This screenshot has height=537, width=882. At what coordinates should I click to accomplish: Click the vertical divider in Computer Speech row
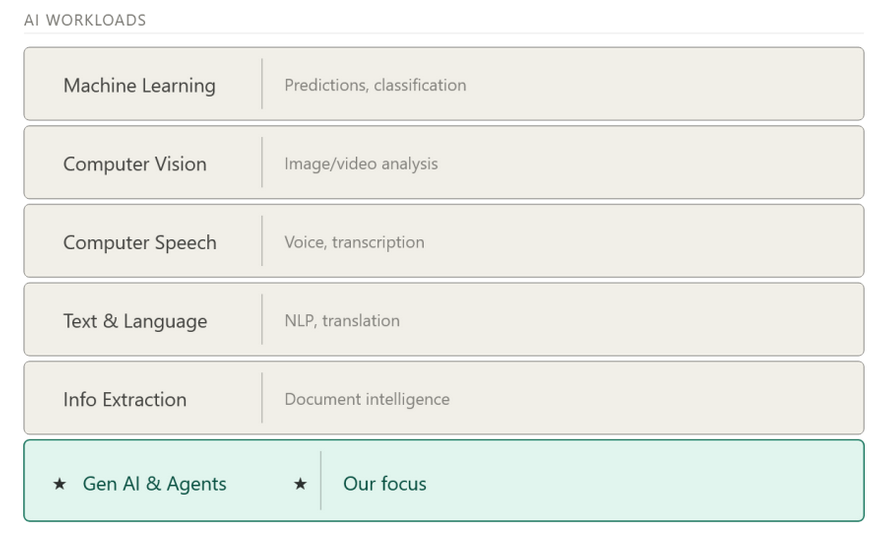[262, 241]
